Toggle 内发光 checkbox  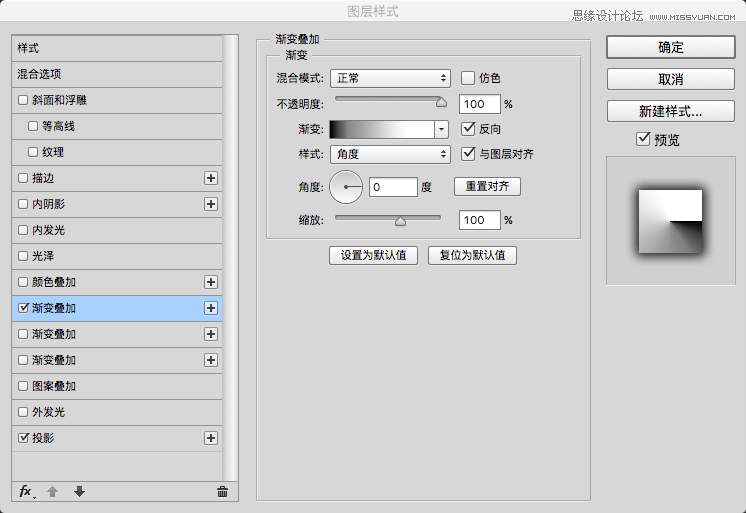point(23,230)
